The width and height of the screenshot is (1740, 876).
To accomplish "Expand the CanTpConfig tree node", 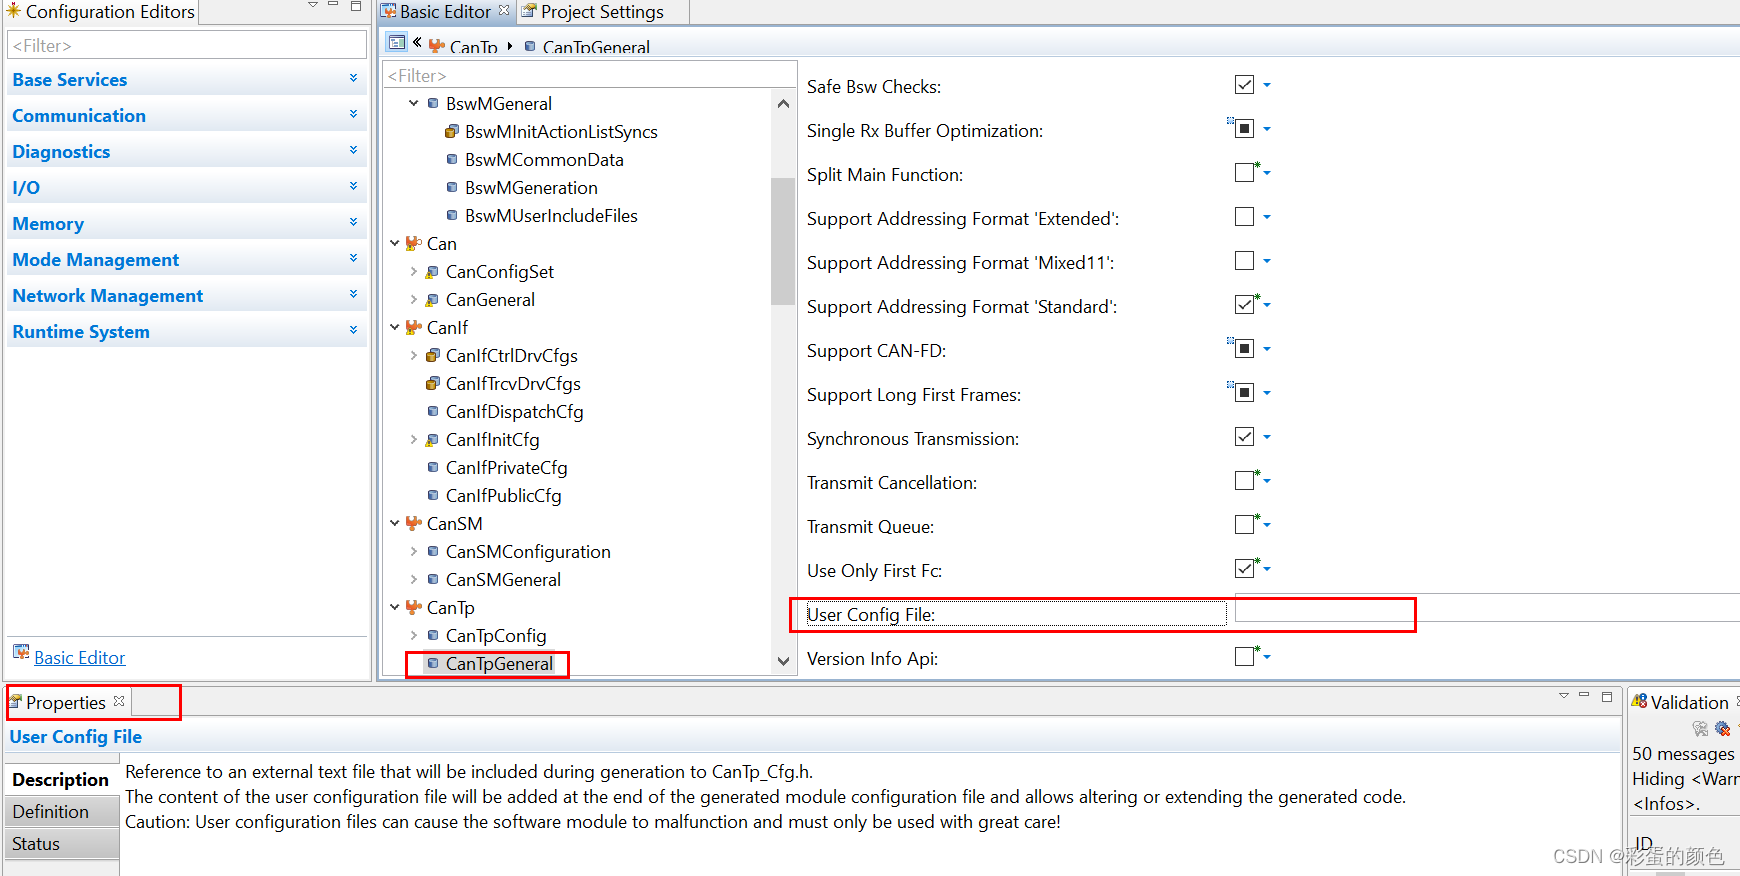I will pos(414,635).
